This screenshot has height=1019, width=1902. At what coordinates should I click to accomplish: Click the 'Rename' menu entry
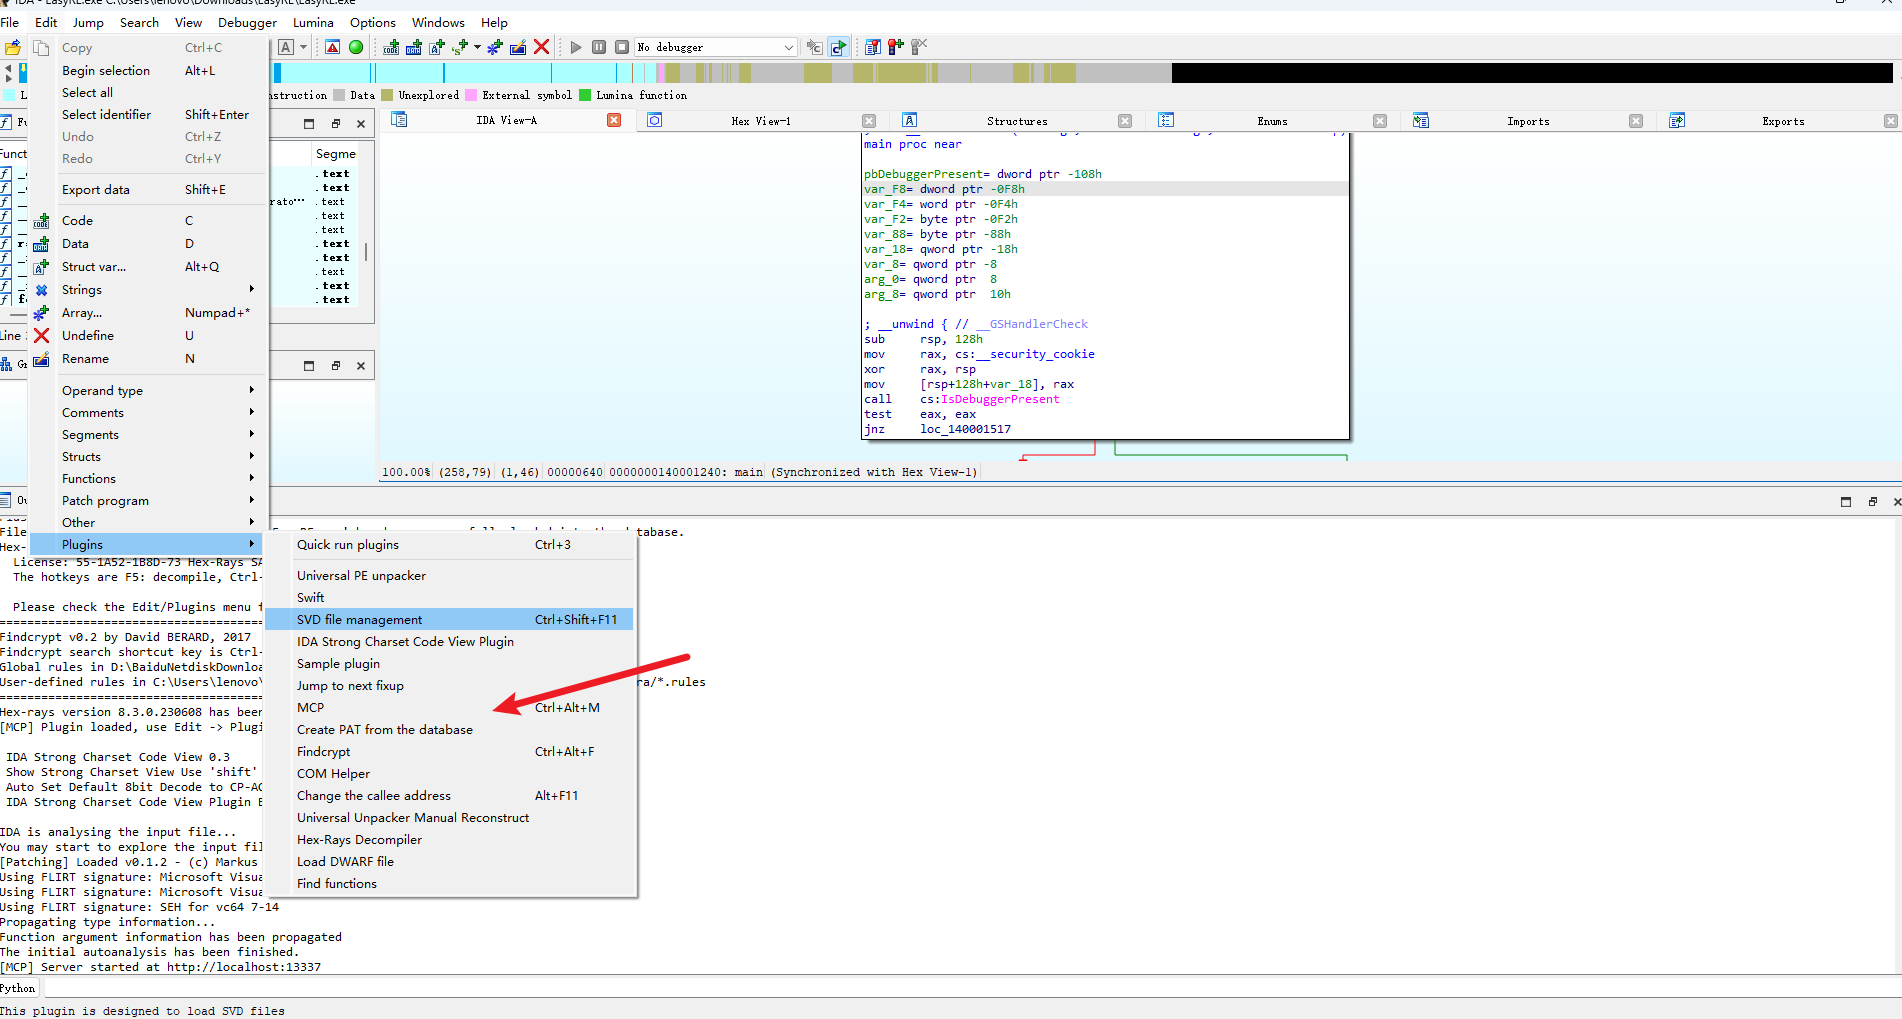pyautogui.click(x=150, y=359)
